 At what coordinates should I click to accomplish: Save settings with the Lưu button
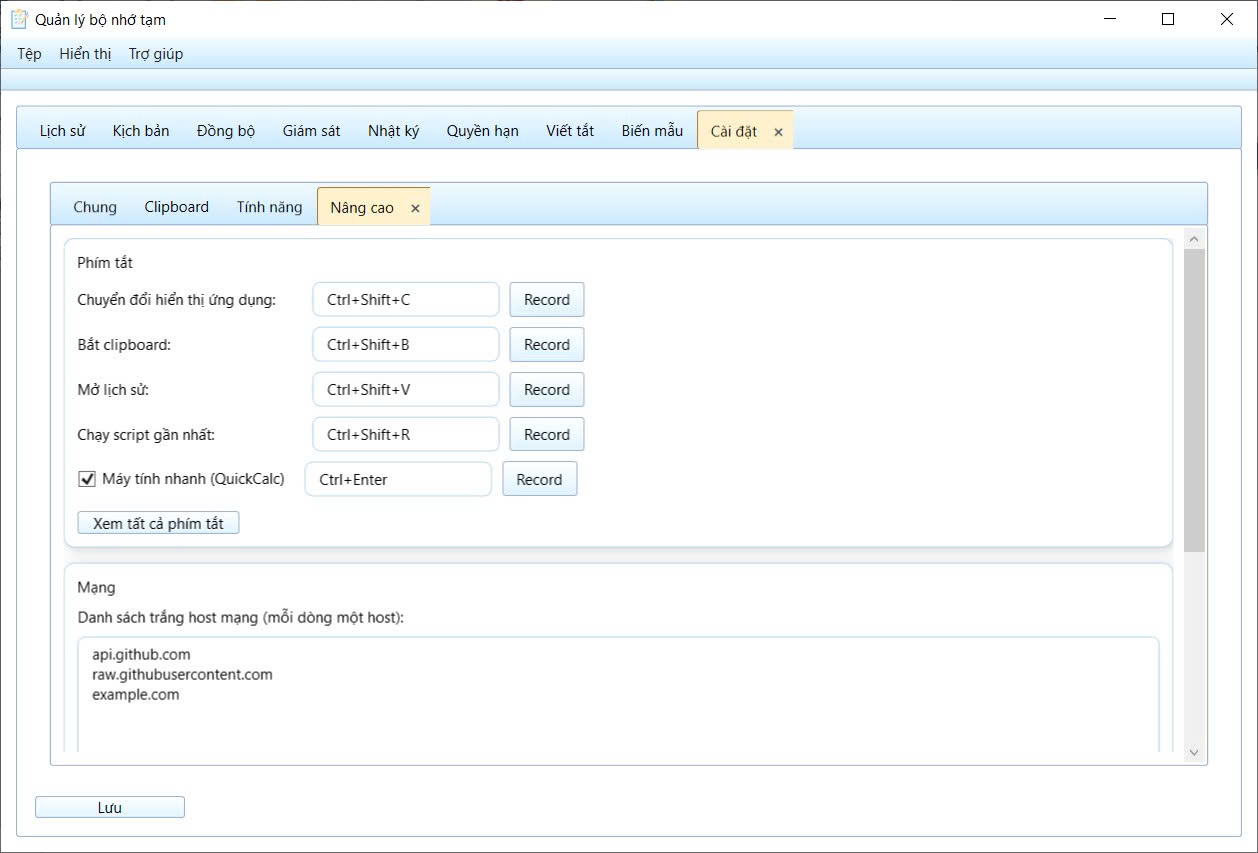110,807
